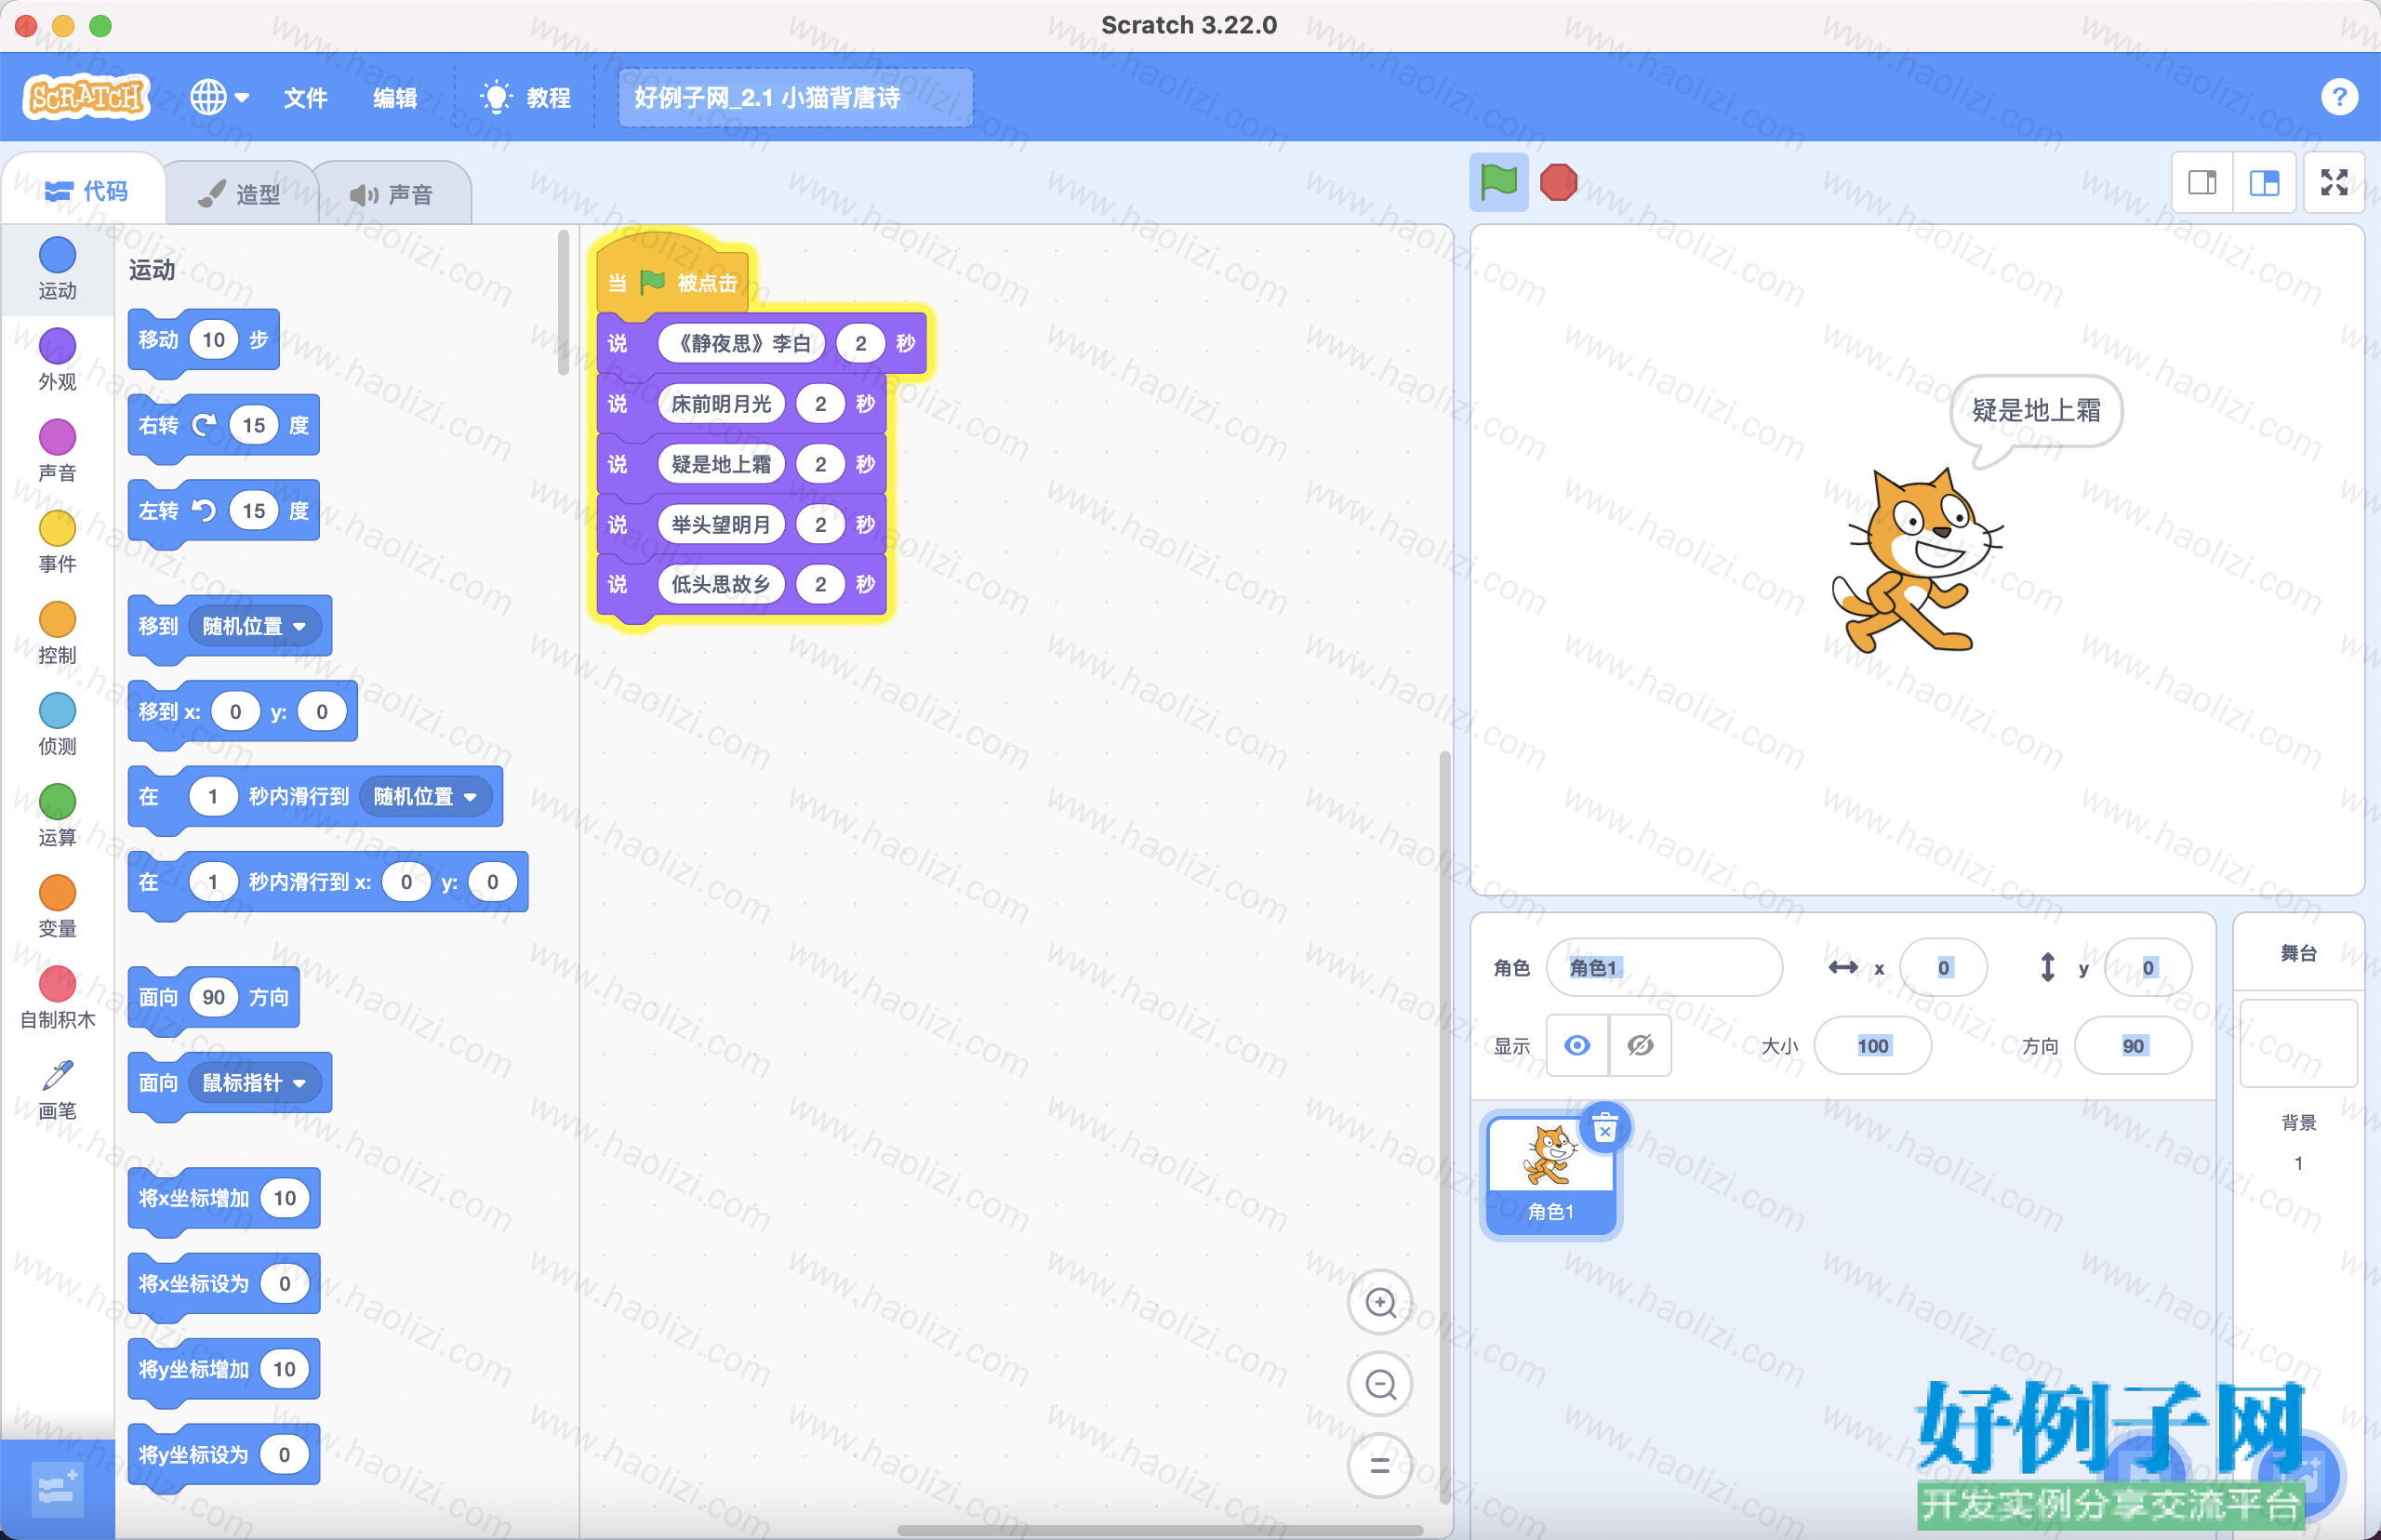Switch to the 造型 costumes tab
2381x1540 pixels.
[x=240, y=193]
